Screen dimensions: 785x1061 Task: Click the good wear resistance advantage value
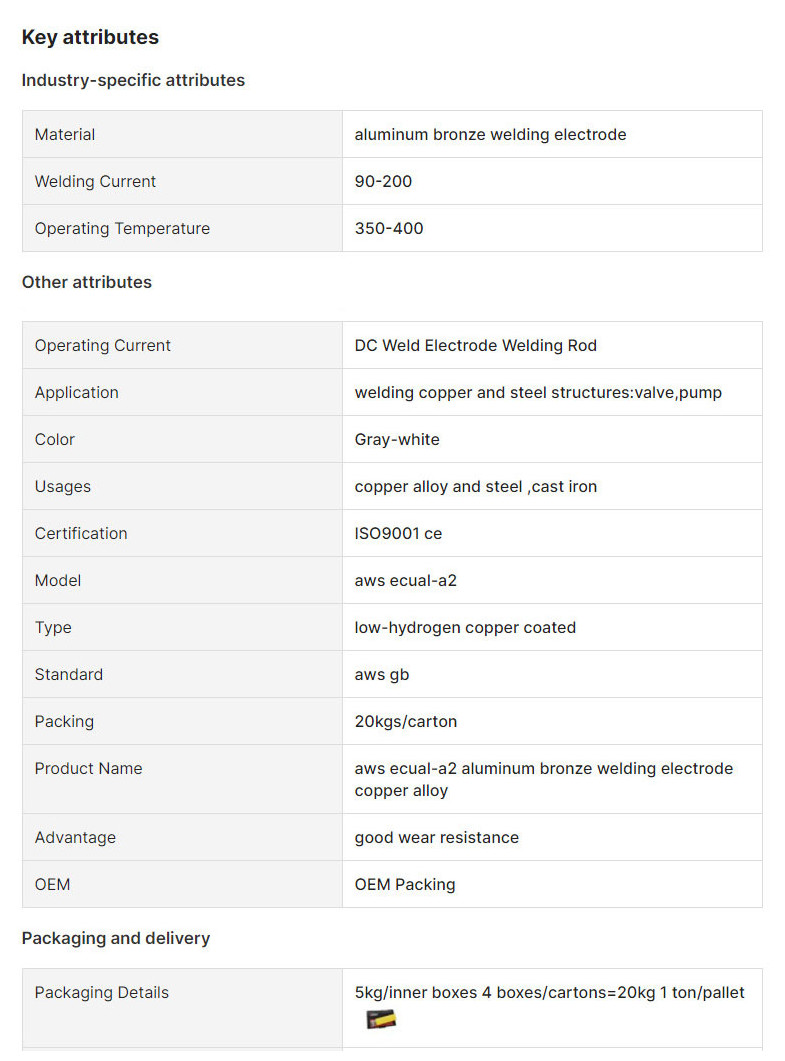pos(437,837)
